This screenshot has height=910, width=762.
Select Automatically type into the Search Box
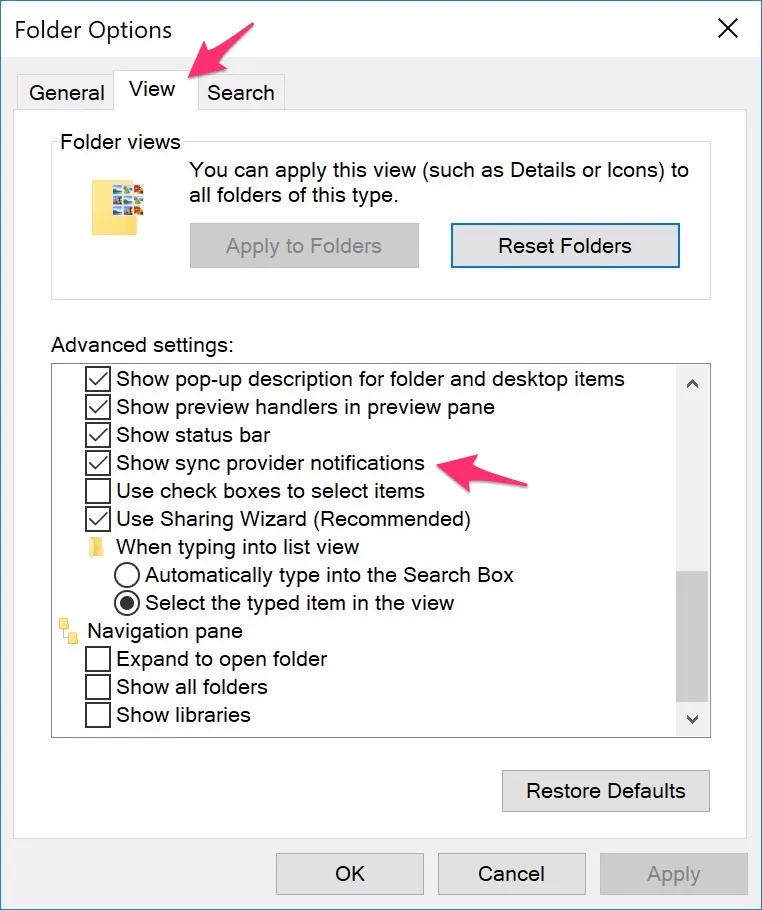pos(127,575)
